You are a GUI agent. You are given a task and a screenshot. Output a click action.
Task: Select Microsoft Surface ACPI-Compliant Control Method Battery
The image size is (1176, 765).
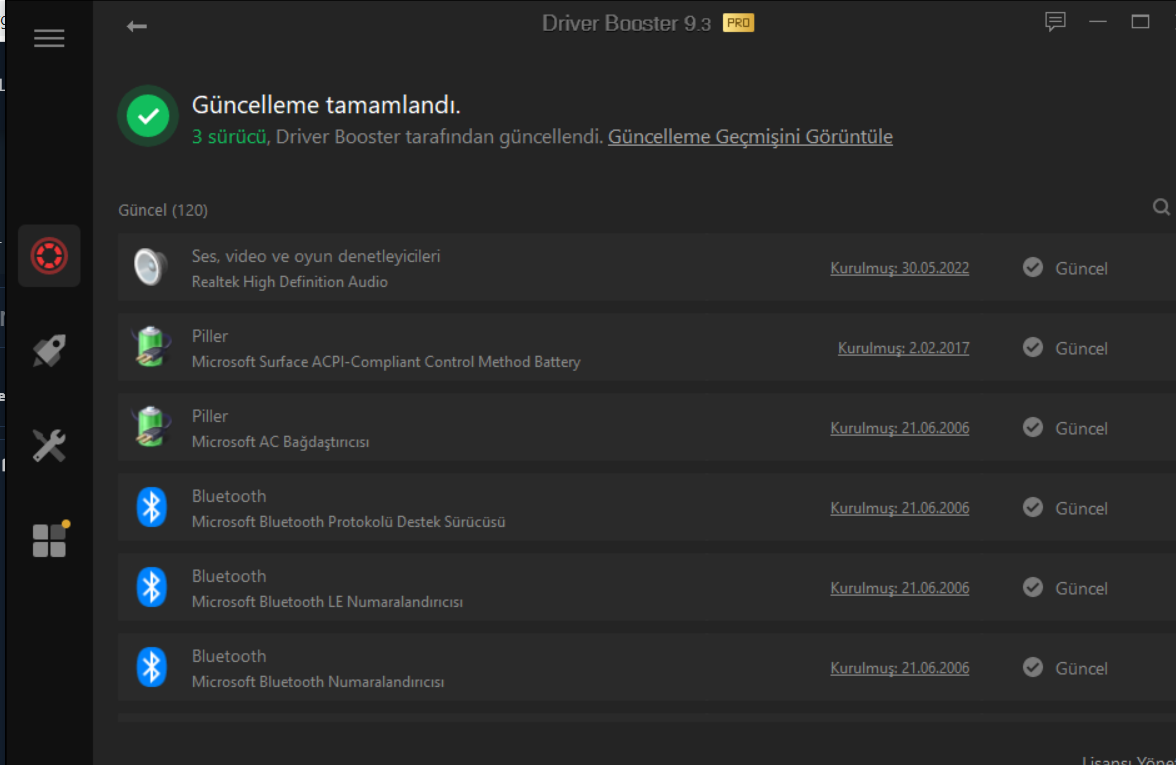tap(386, 362)
